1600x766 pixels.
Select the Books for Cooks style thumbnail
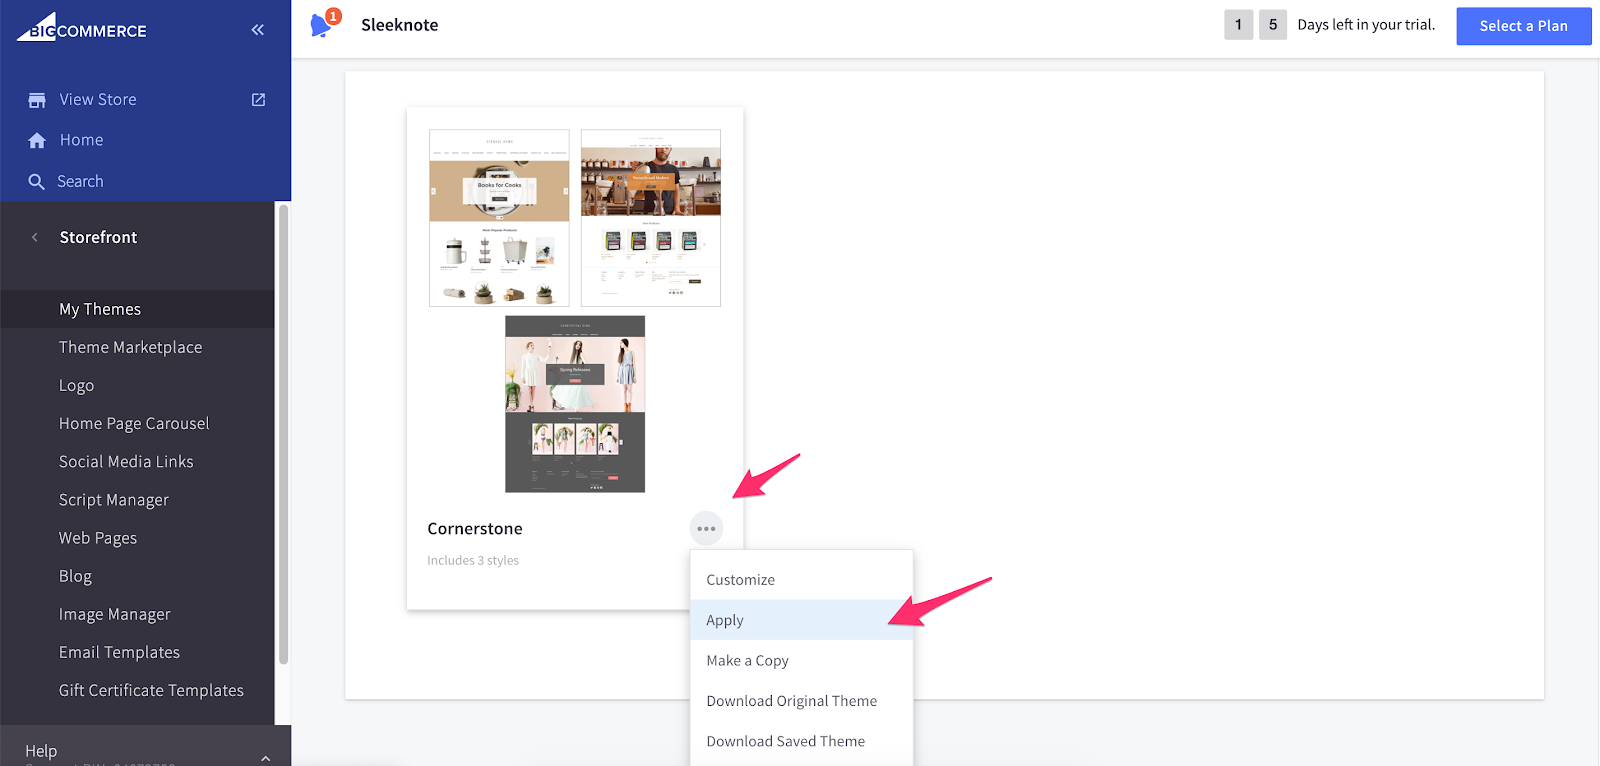[499, 218]
